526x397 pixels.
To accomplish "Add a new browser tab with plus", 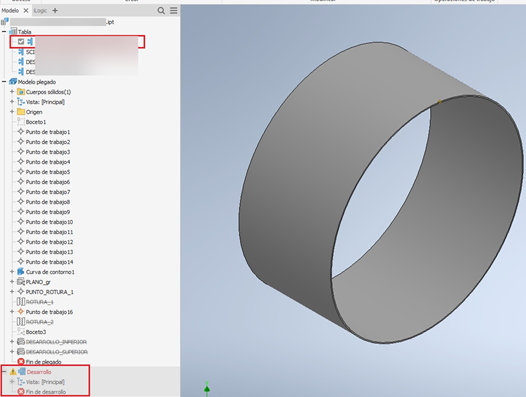I will 55,11.
